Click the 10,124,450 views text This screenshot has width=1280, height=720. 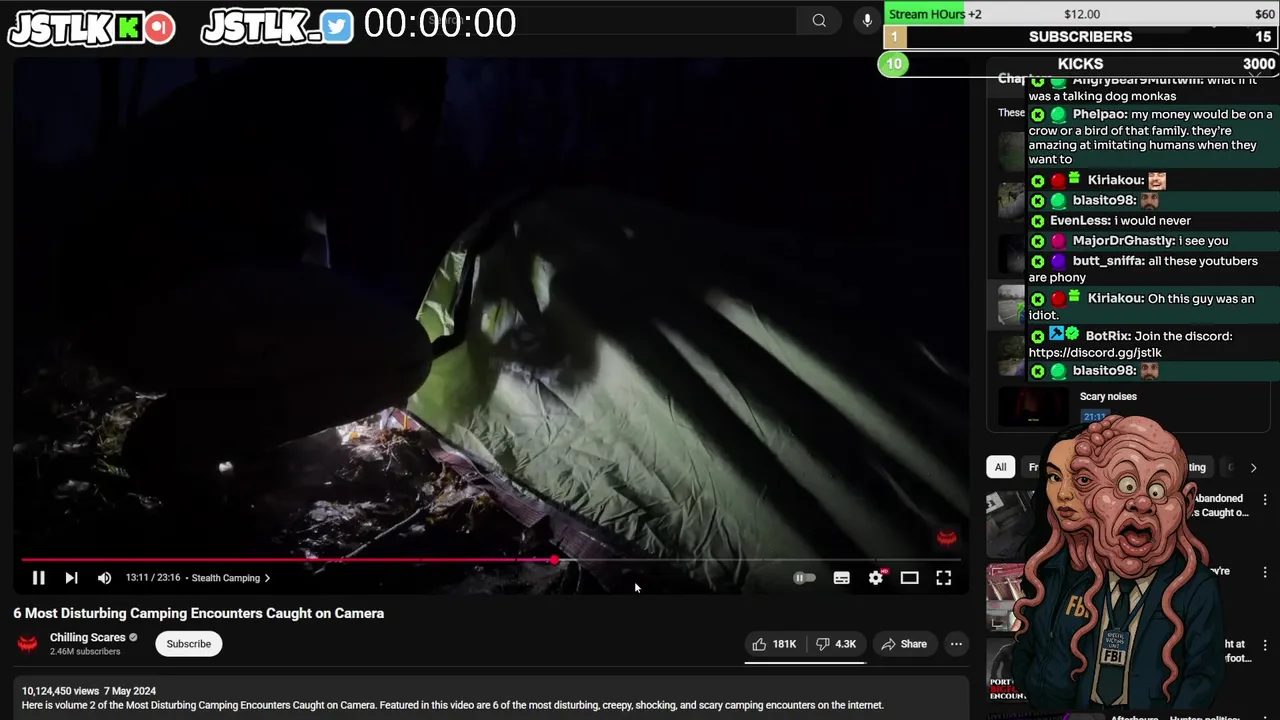click(61, 691)
